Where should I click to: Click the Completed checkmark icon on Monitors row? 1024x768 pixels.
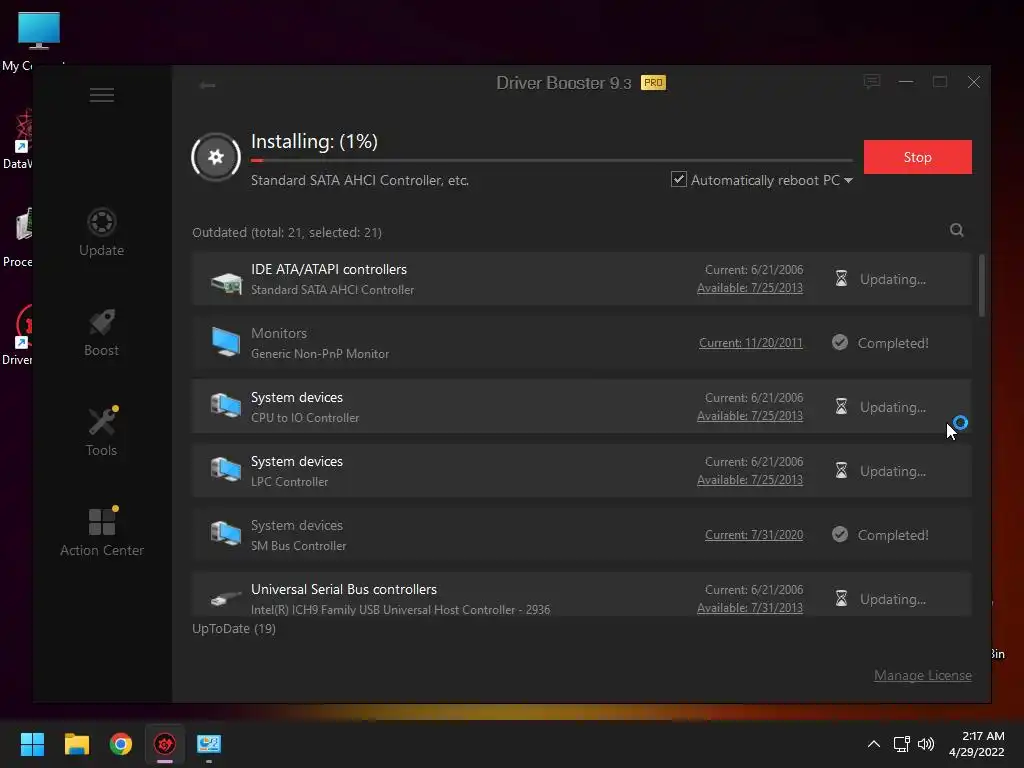click(840, 342)
